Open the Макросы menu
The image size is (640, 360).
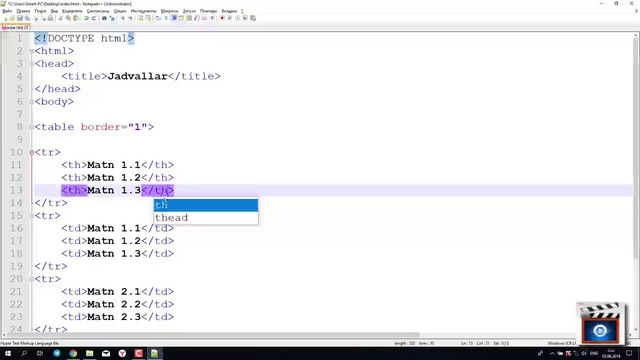coord(169,11)
